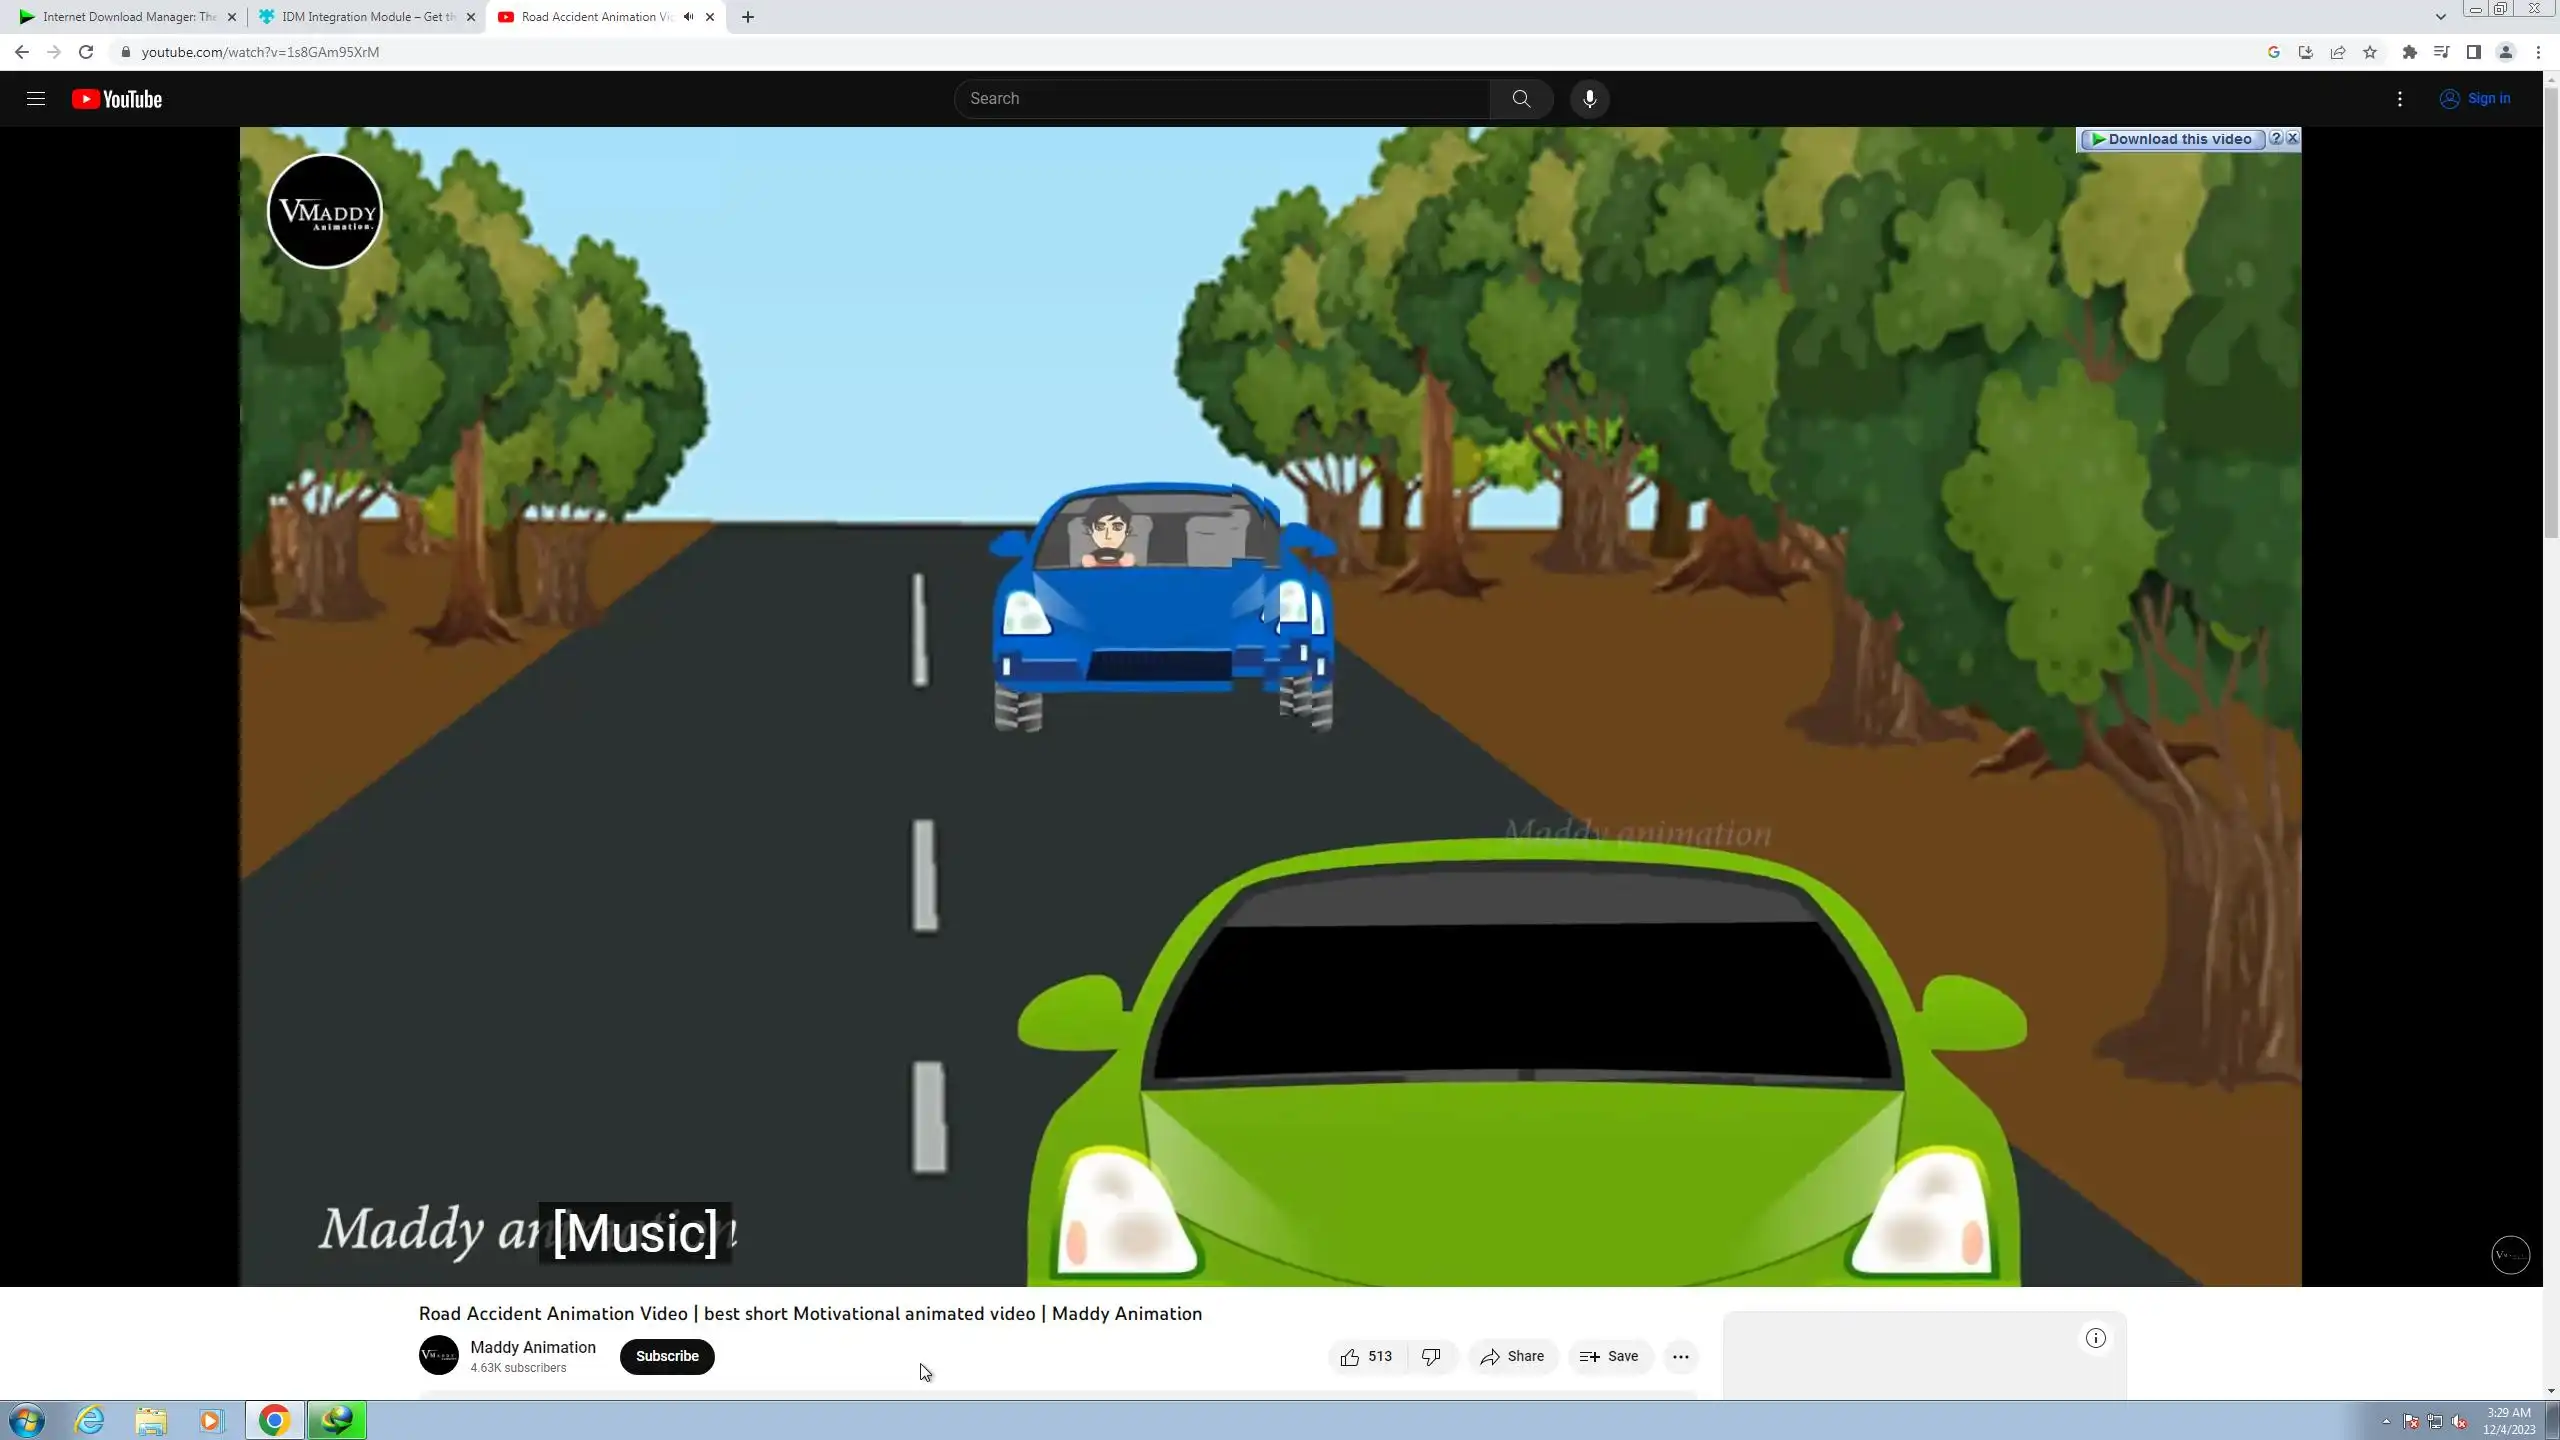Save the video to playlist

point(1609,1357)
